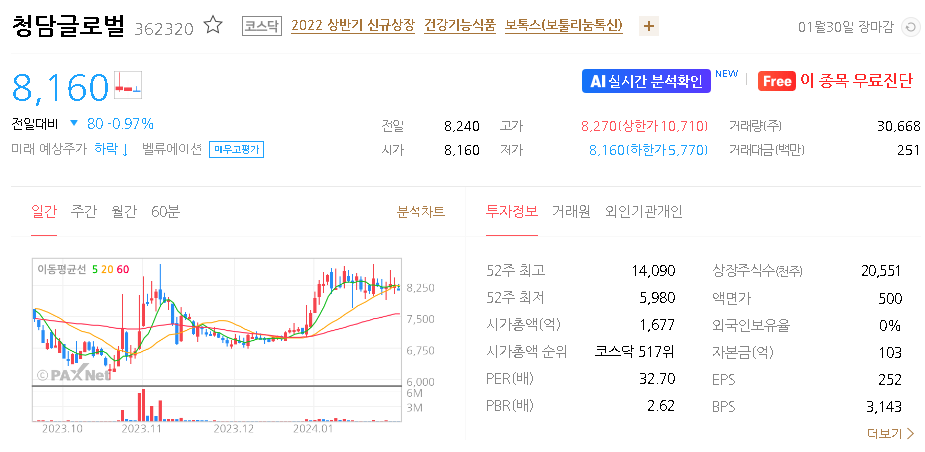
Task: Open the plus button to add theme tags
Action: (x=649, y=26)
